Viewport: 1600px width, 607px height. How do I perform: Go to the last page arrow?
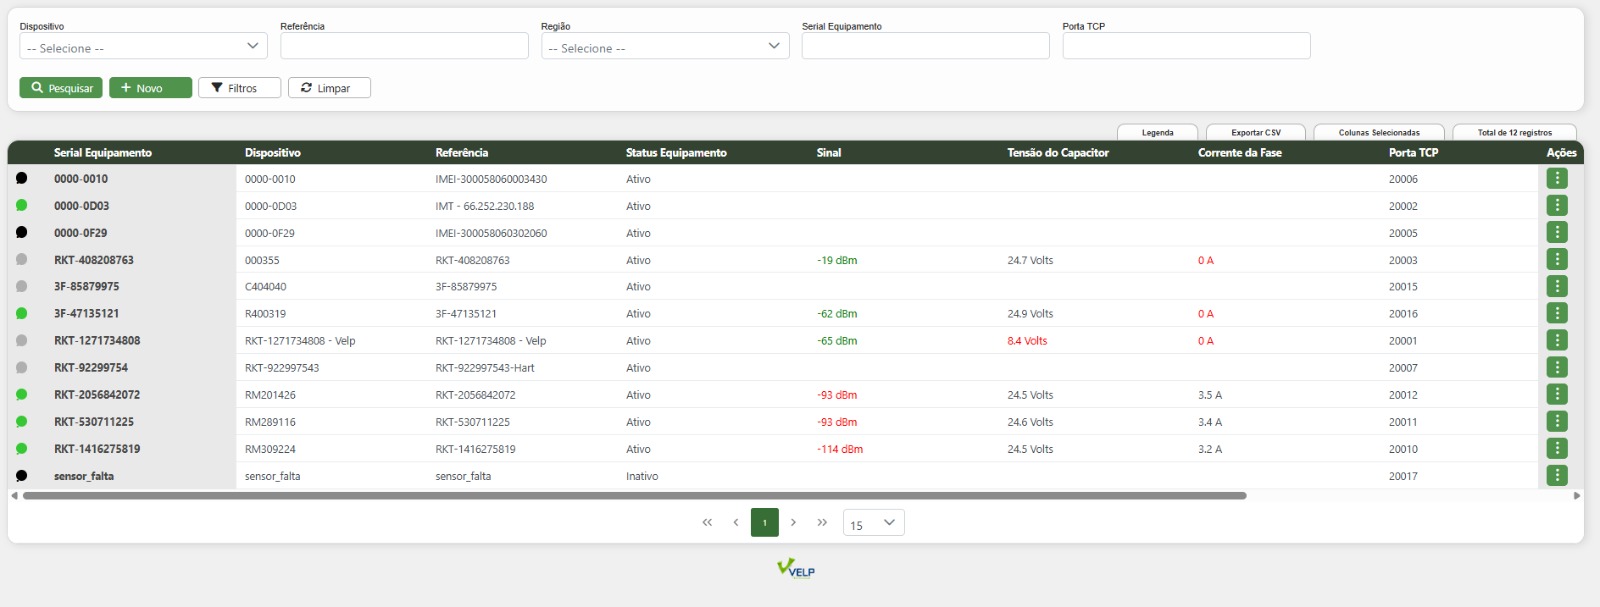pyautogui.click(x=822, y=522)
